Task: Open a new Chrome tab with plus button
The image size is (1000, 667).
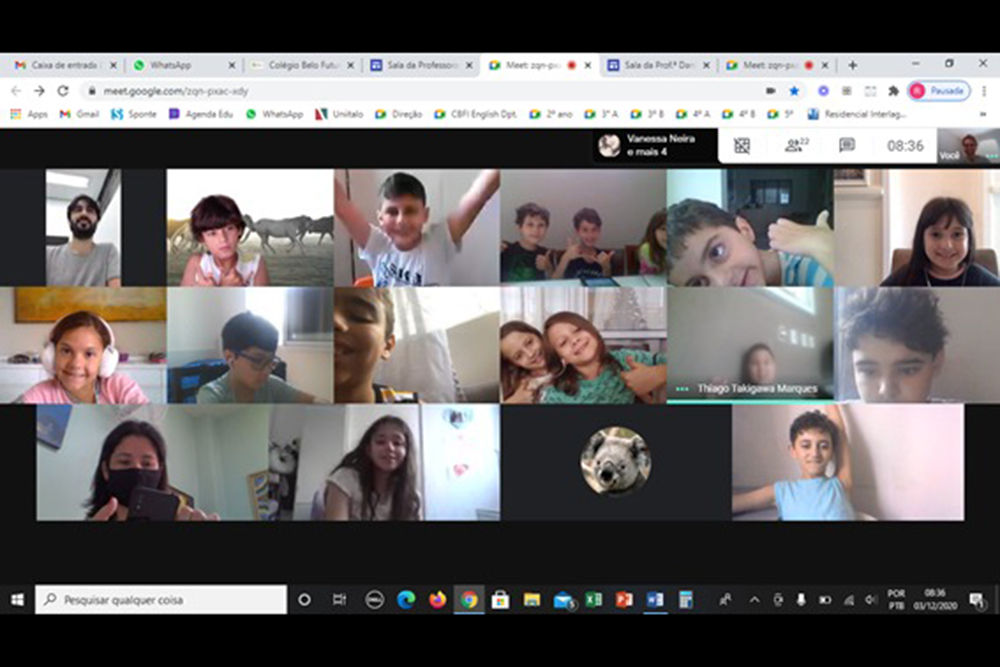Action: (x=853, y=65)
